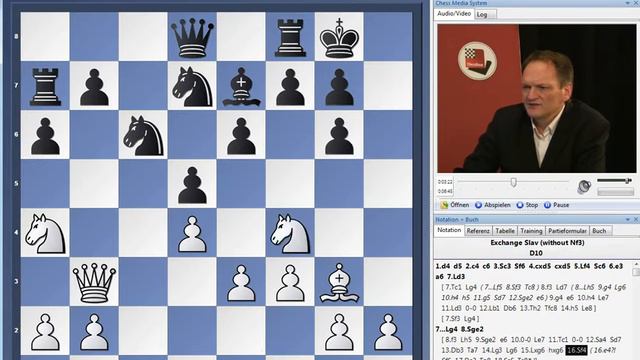
Task: Select the black bishop on e7
Action: click(x=241, y=87)
